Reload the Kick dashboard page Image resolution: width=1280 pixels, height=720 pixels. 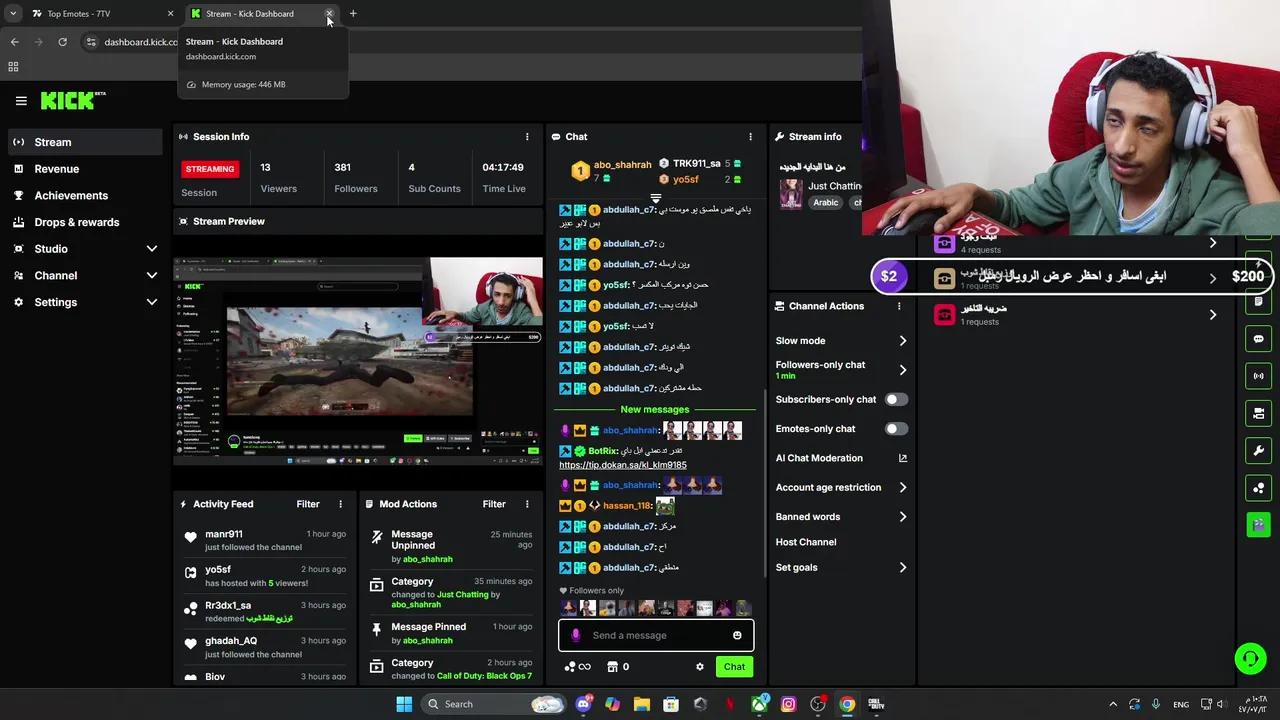pos(62,42)
